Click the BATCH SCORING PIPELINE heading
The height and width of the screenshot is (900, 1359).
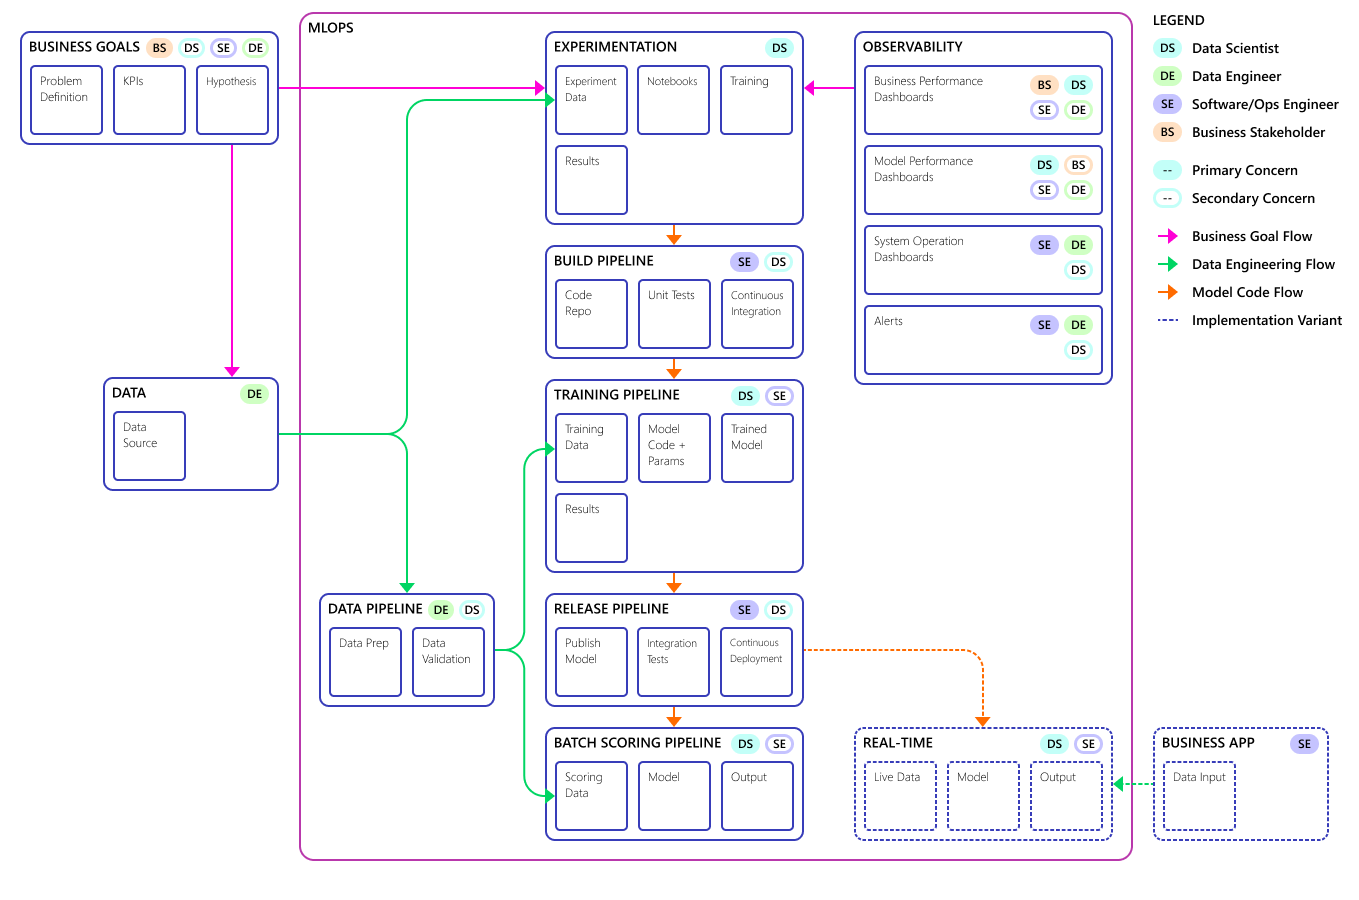pos(638,743)
